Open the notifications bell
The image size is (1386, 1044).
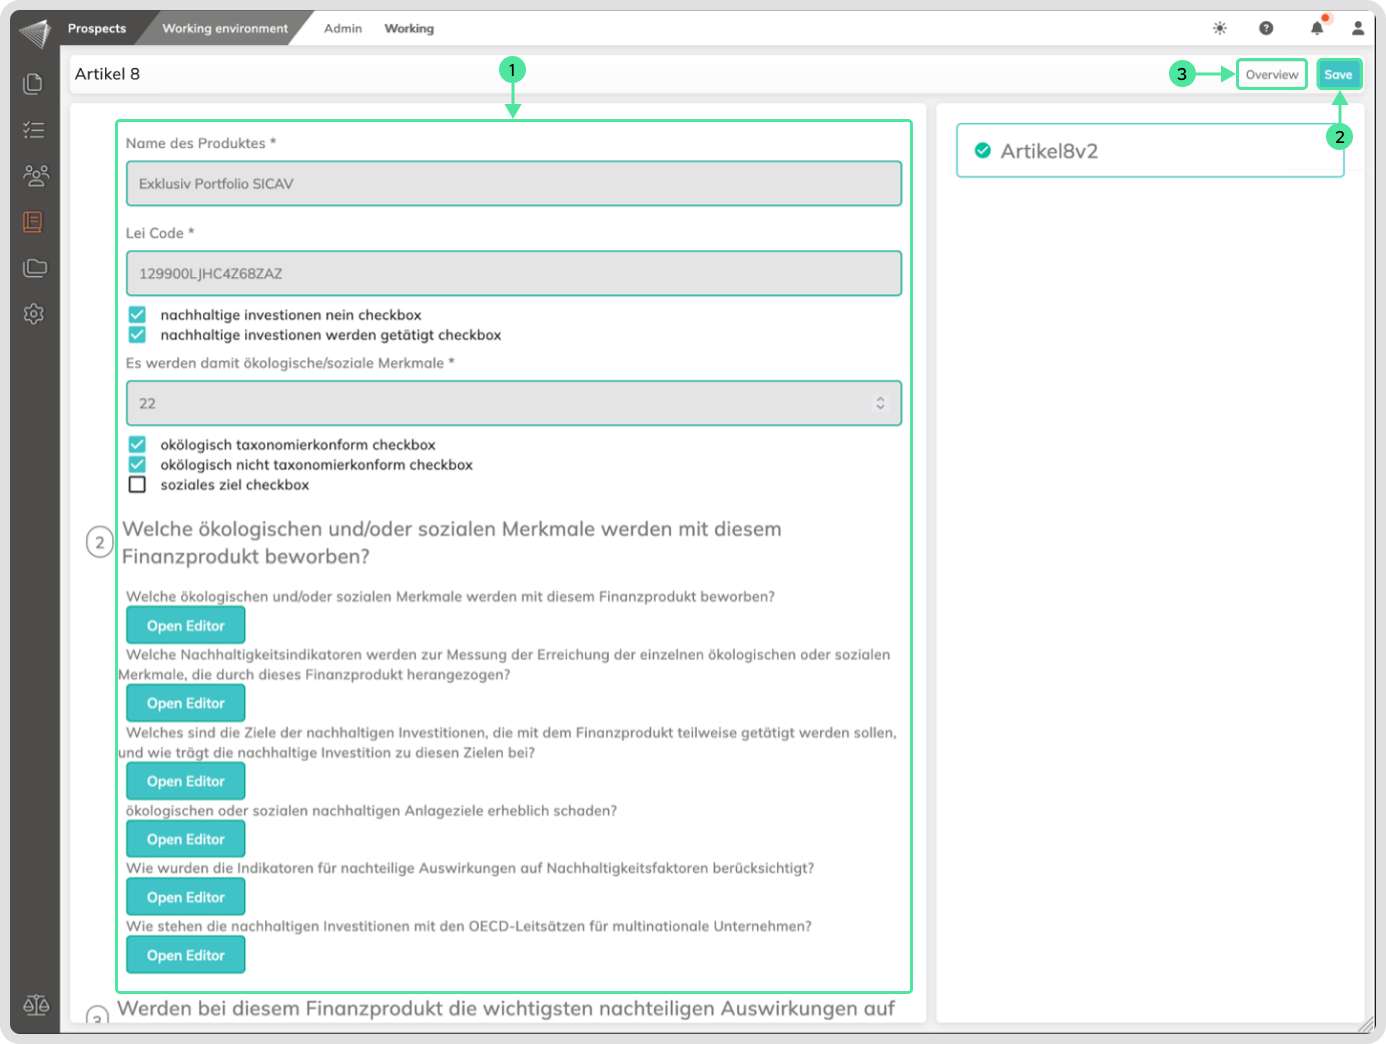click(1317, 28)
